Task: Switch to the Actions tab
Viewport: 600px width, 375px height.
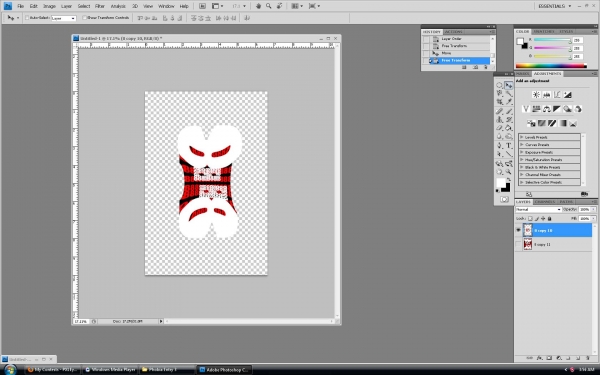Action: (454, 32)
